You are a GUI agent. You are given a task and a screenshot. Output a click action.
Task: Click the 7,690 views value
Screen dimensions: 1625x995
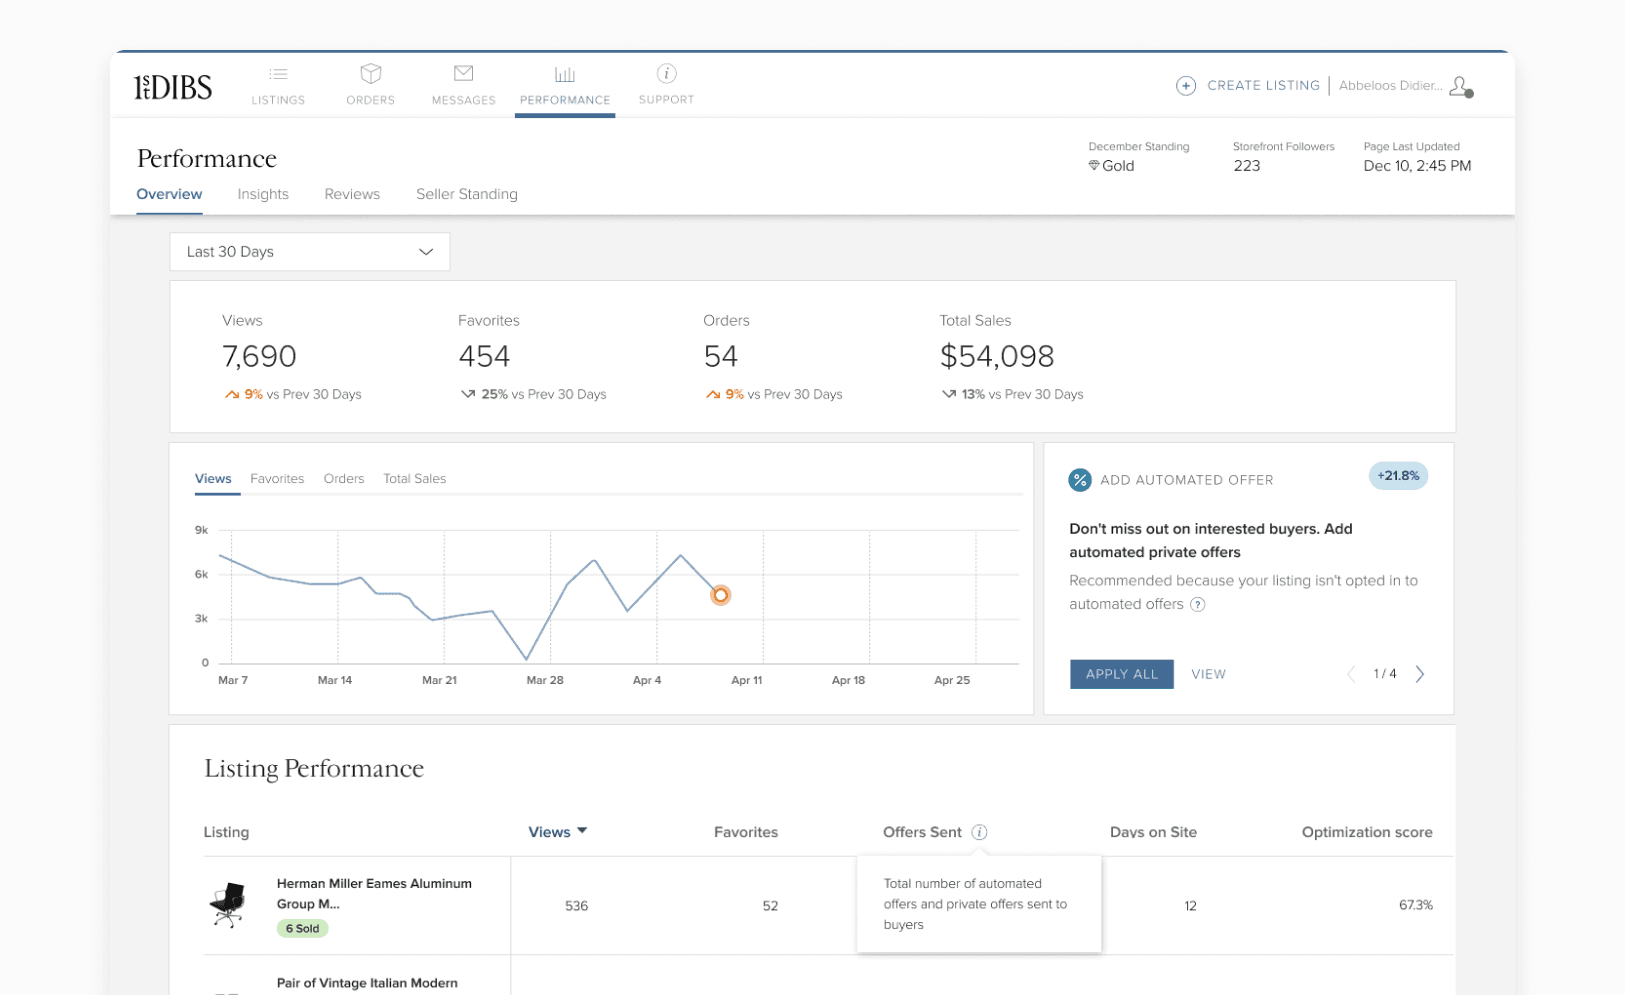(259, 356)
